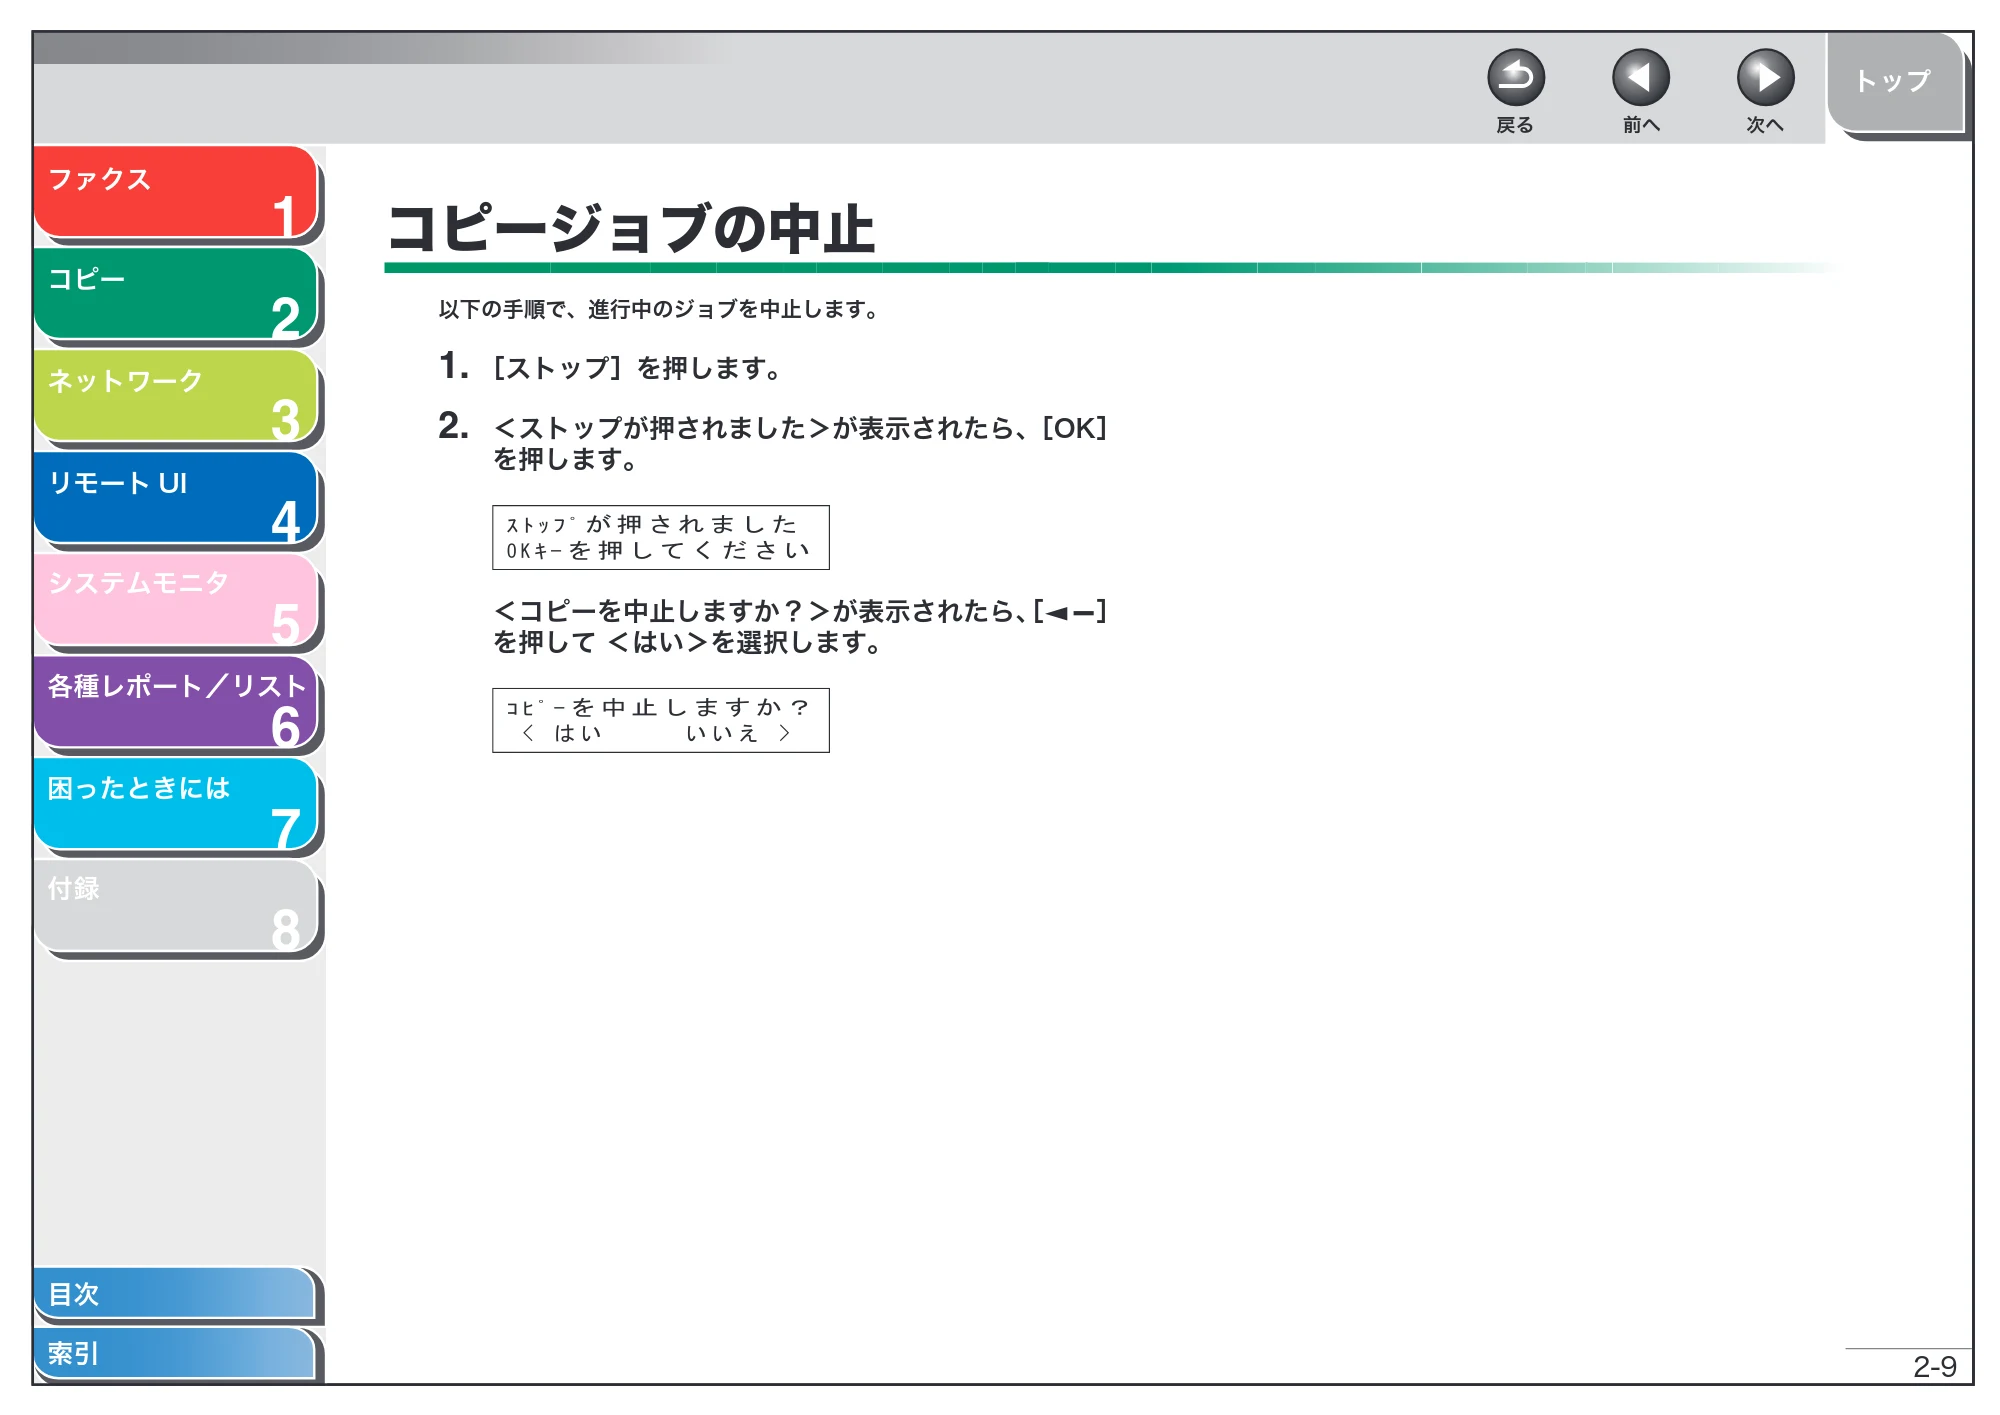Click the コピーを中止しますか？ display box
This screenshot has width=2000, height=1415.
[x=661, y=720]
